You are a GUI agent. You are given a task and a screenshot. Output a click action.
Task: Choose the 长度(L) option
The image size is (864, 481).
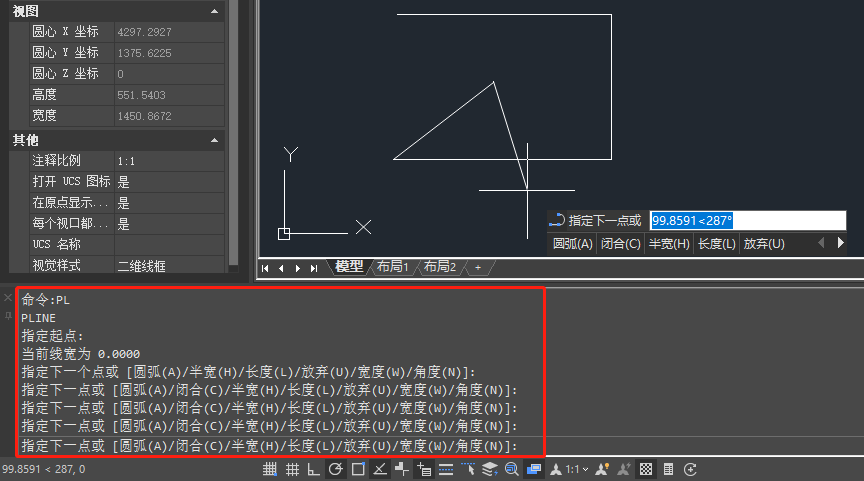(x=716, y=244)
